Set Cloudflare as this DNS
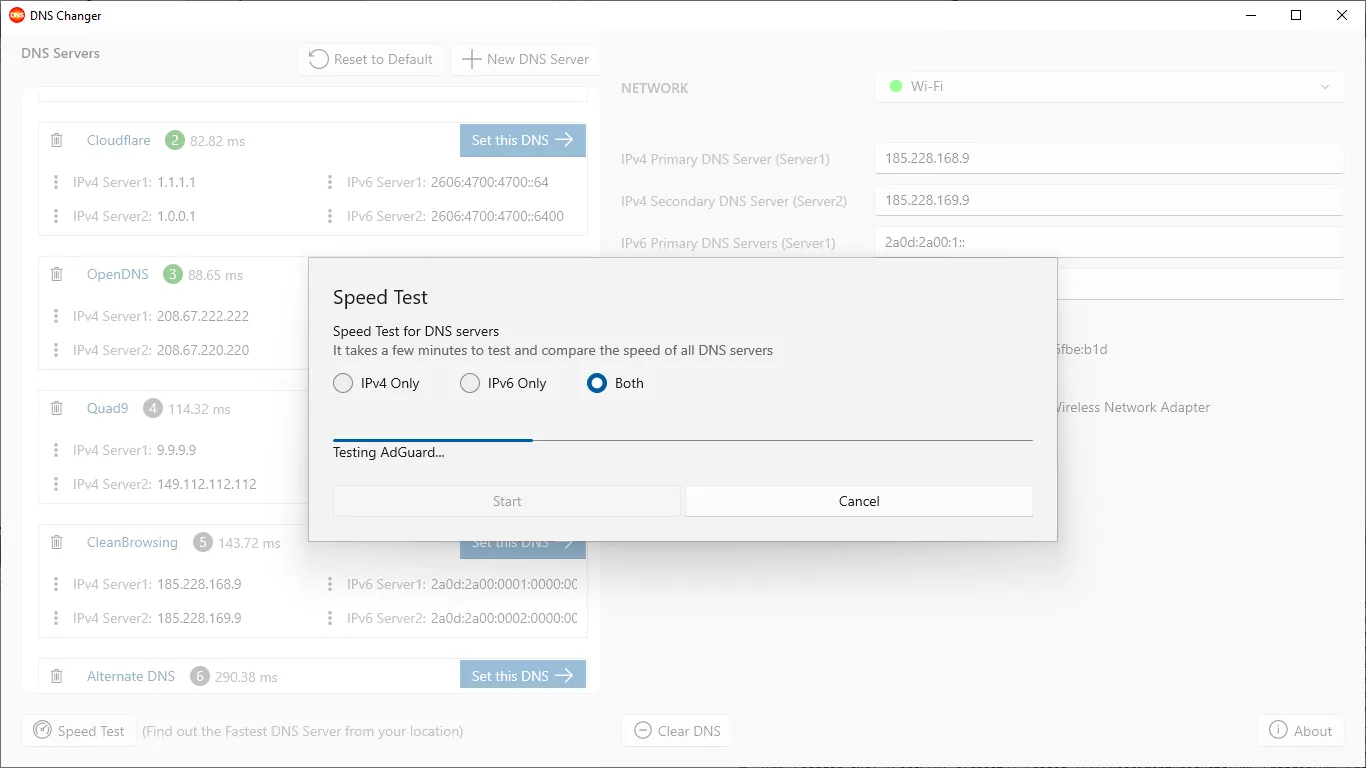Image resolution: width=1366 pixels, height=768 pixels. coord(523,140)
